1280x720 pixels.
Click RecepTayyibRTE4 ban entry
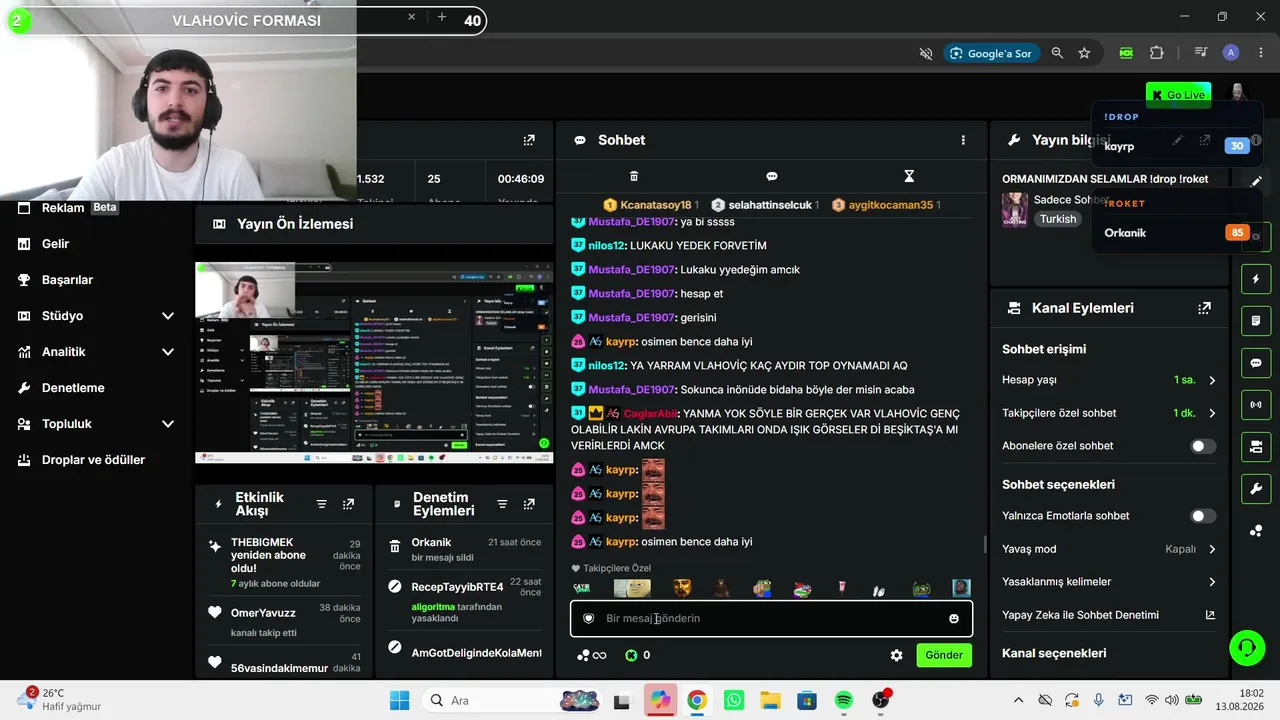464,600
